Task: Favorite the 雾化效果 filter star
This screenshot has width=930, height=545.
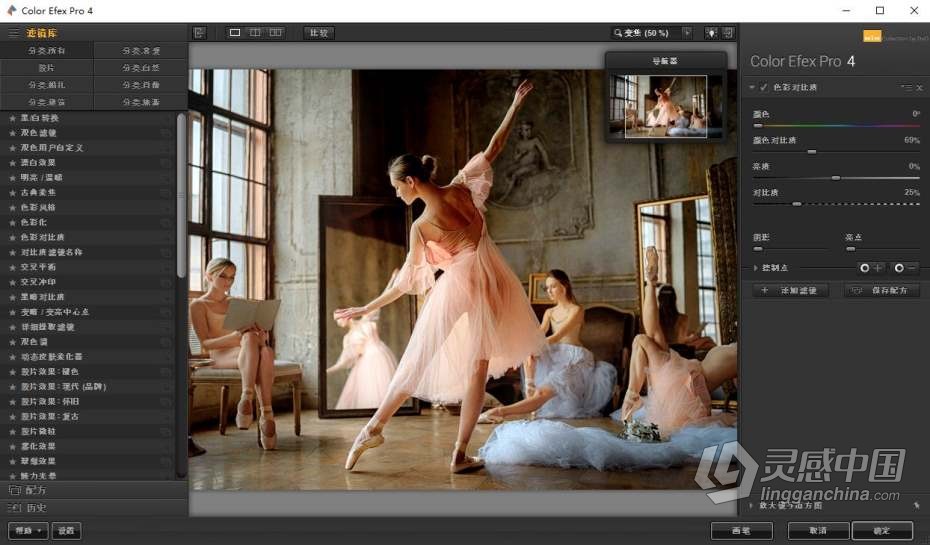Action: click(12, 447)
